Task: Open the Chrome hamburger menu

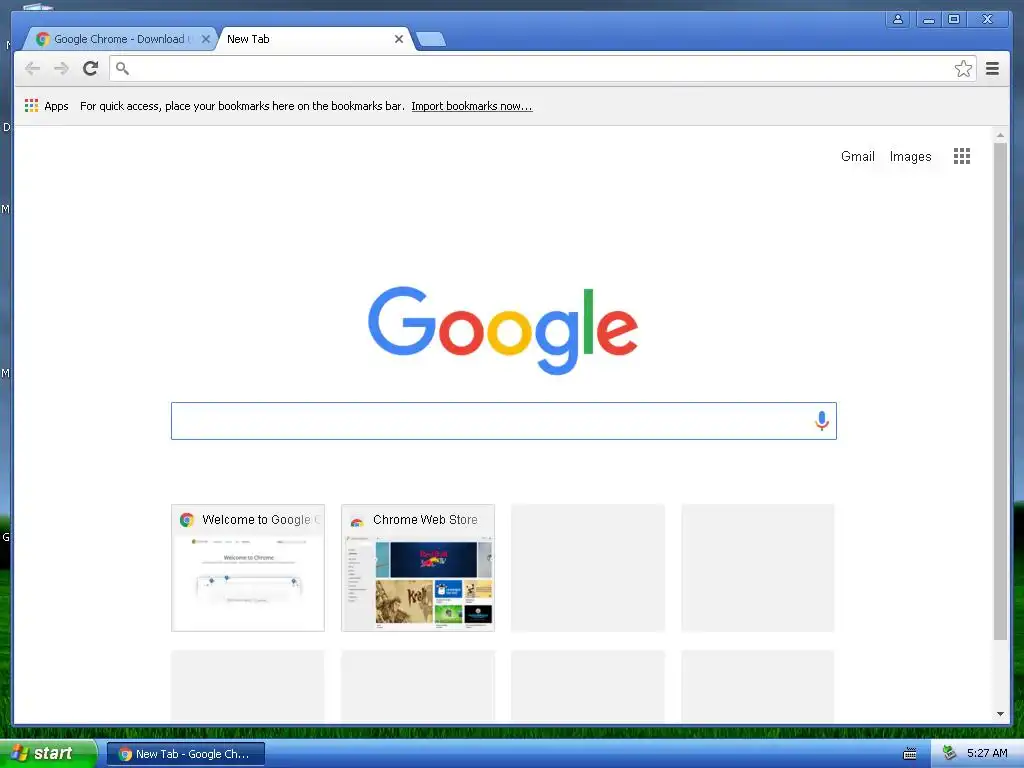Action: pos(992,69)
